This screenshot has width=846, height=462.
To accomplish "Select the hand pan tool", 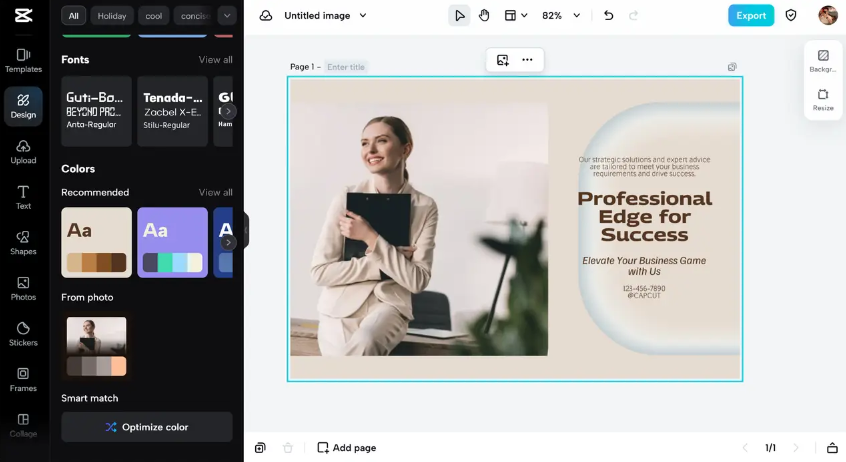I will point(484,15).
